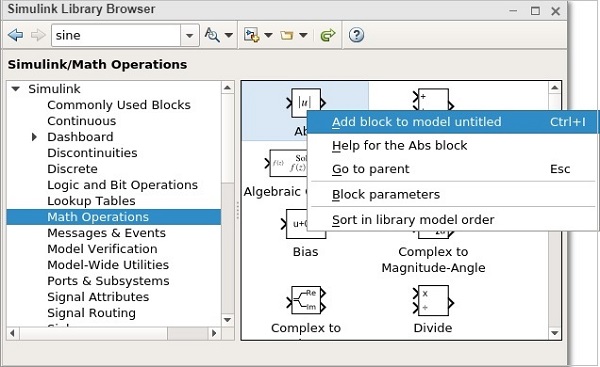Viewport: 600px width, 367px height.
Task: Select the Complex to Real-Imag block icon
Action: [306, 300]
